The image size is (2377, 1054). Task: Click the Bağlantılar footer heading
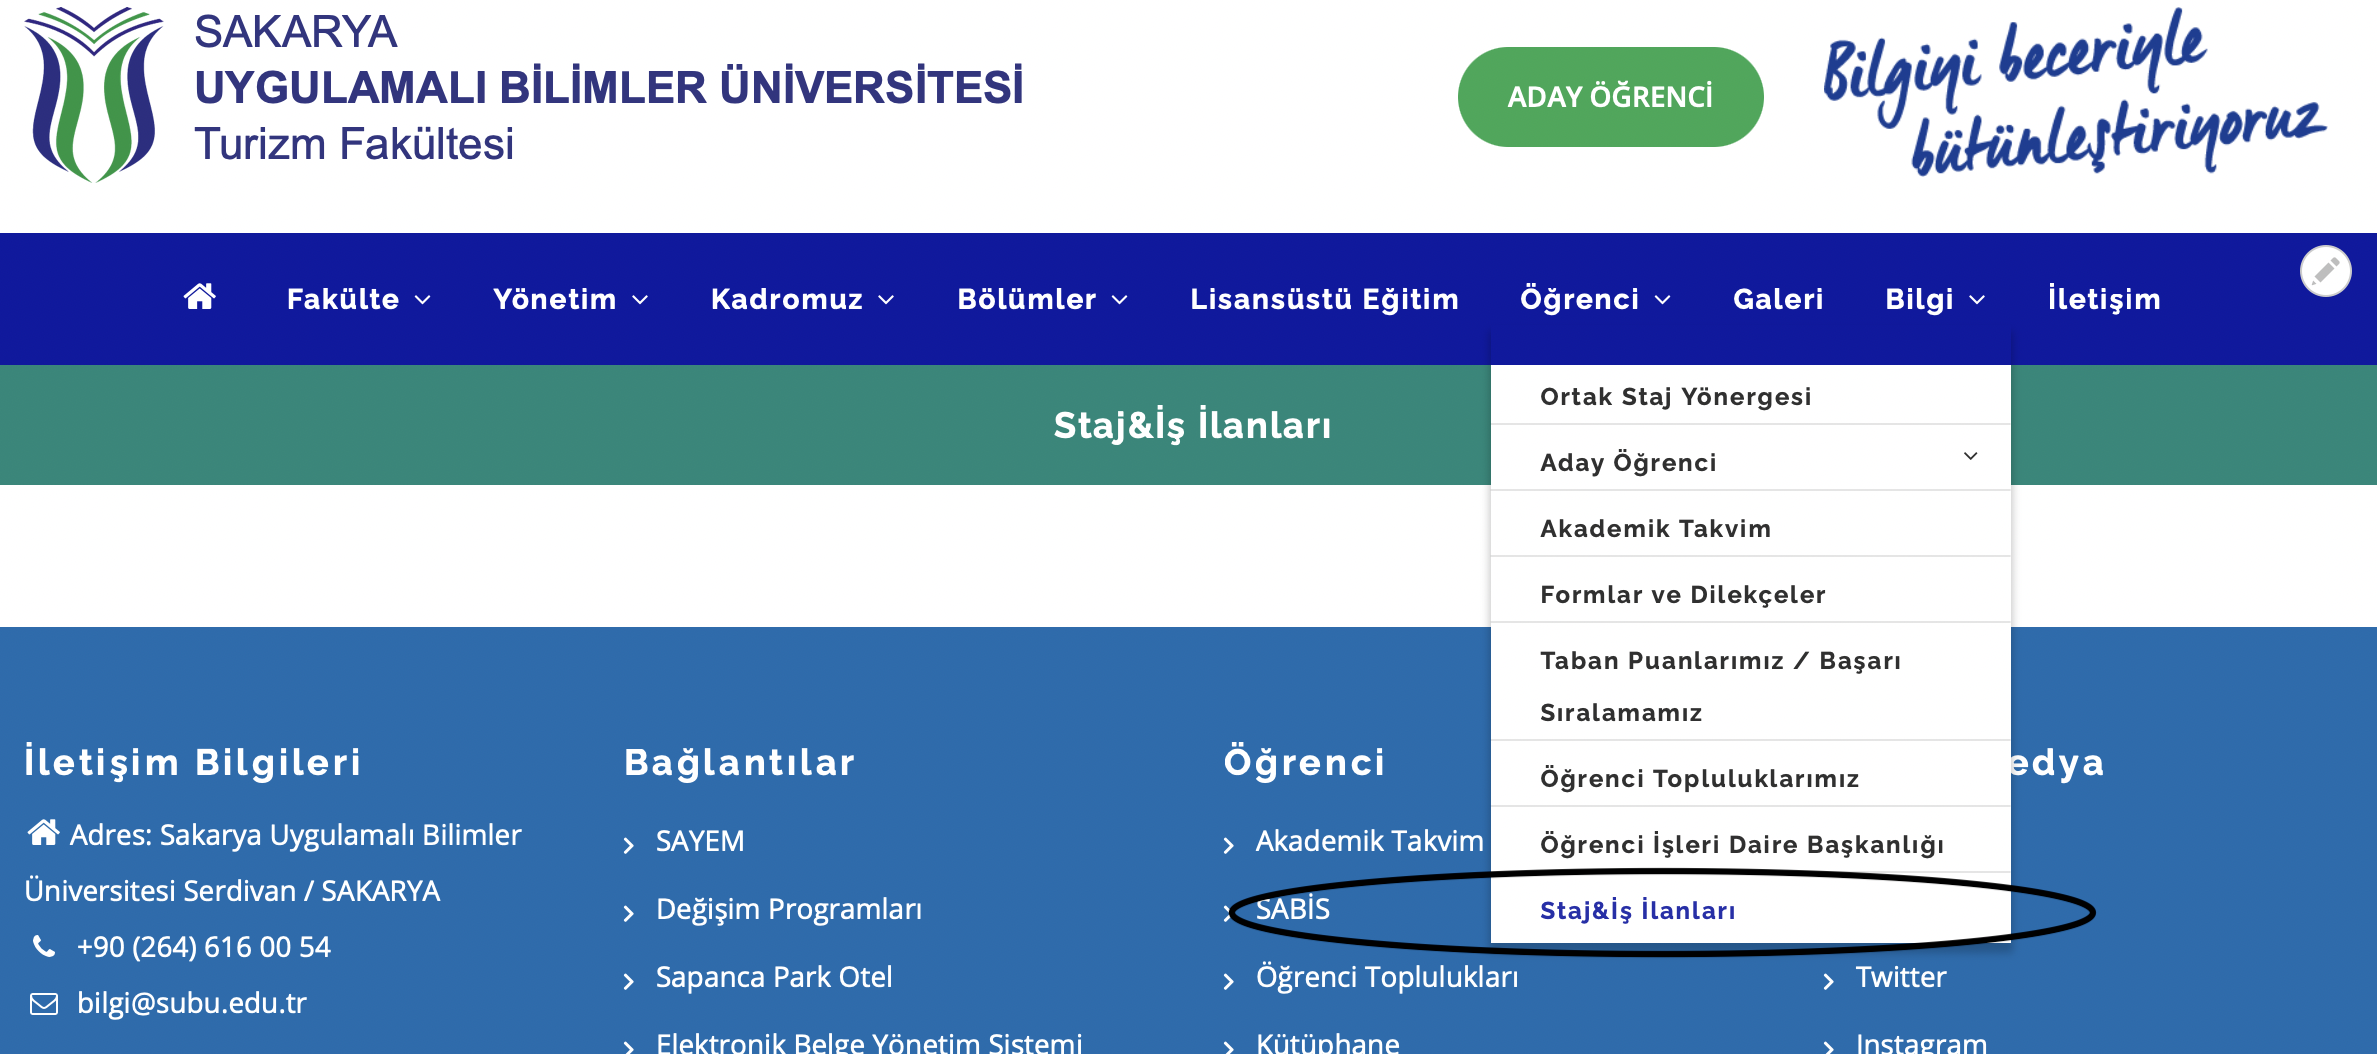click(740, 762)
